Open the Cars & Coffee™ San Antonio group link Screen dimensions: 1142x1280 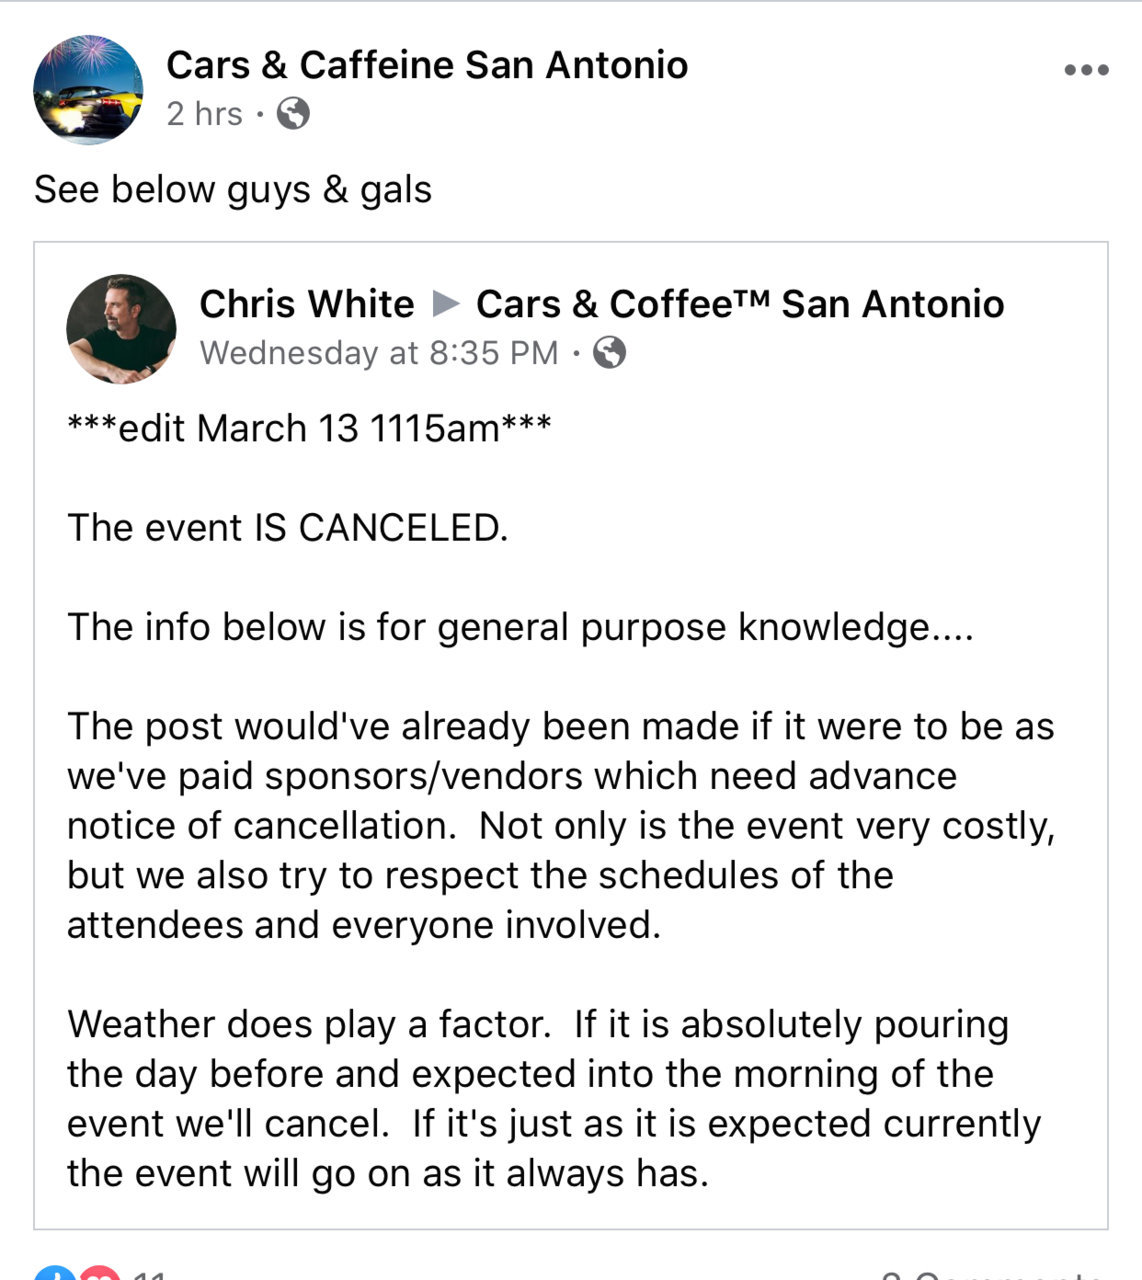point(740,303)
